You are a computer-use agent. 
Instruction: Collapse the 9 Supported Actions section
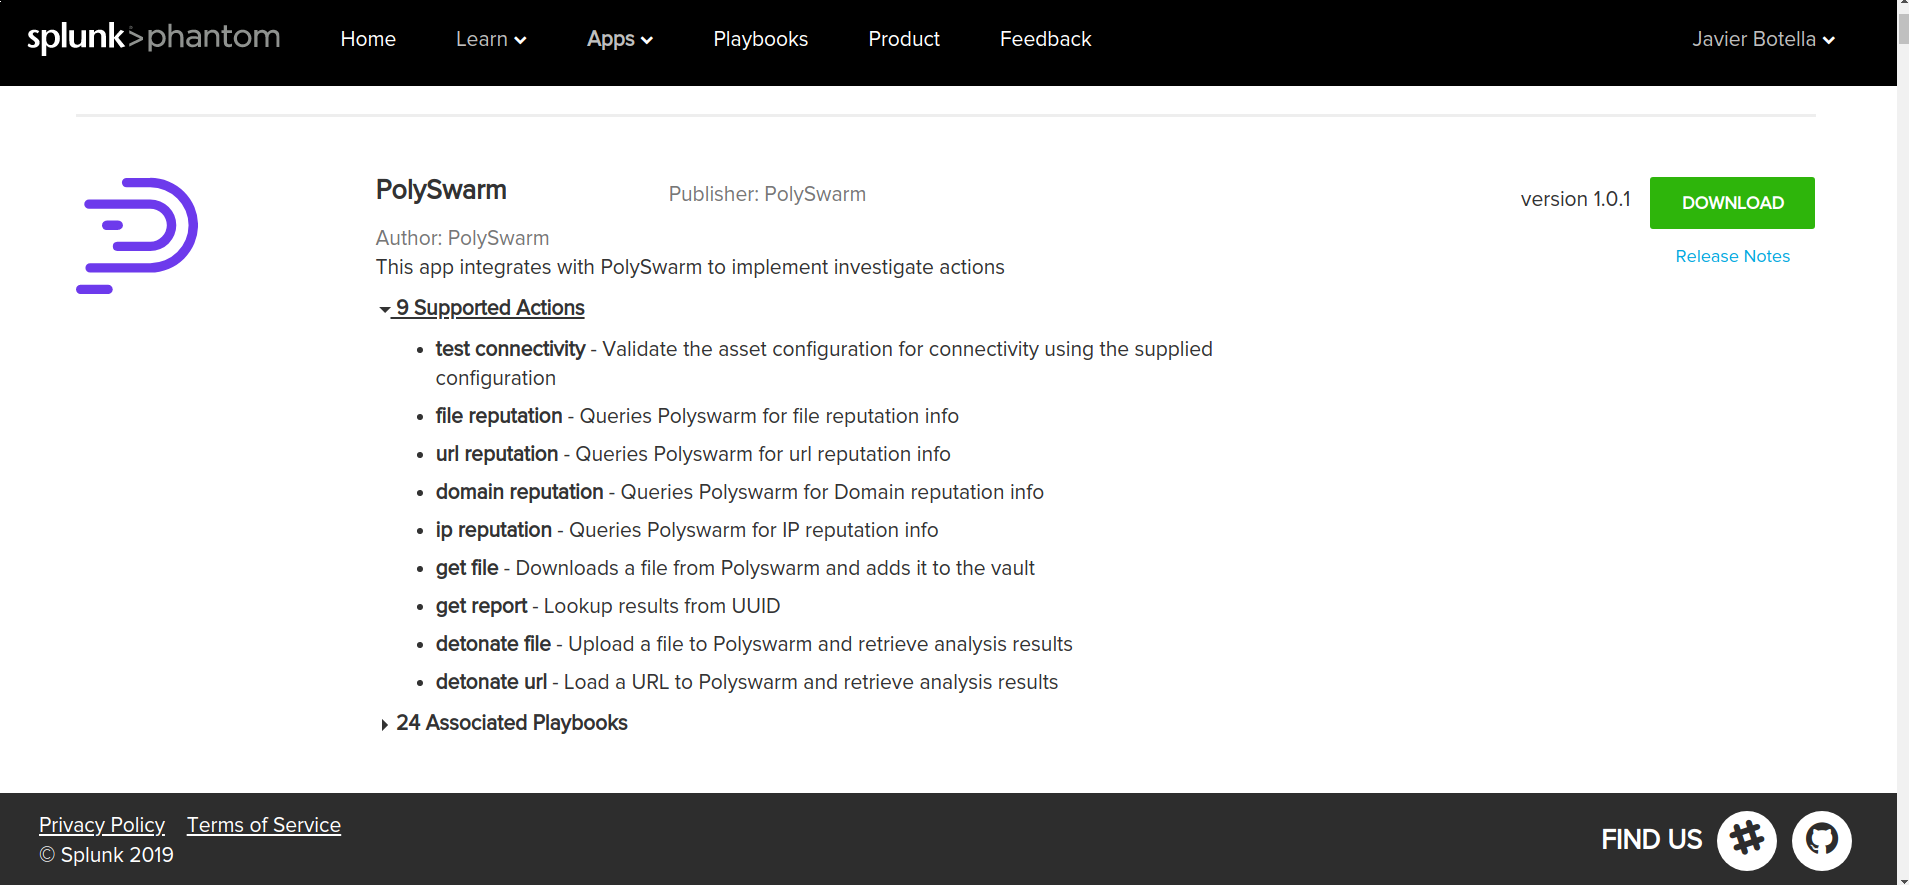click(482, 308)
